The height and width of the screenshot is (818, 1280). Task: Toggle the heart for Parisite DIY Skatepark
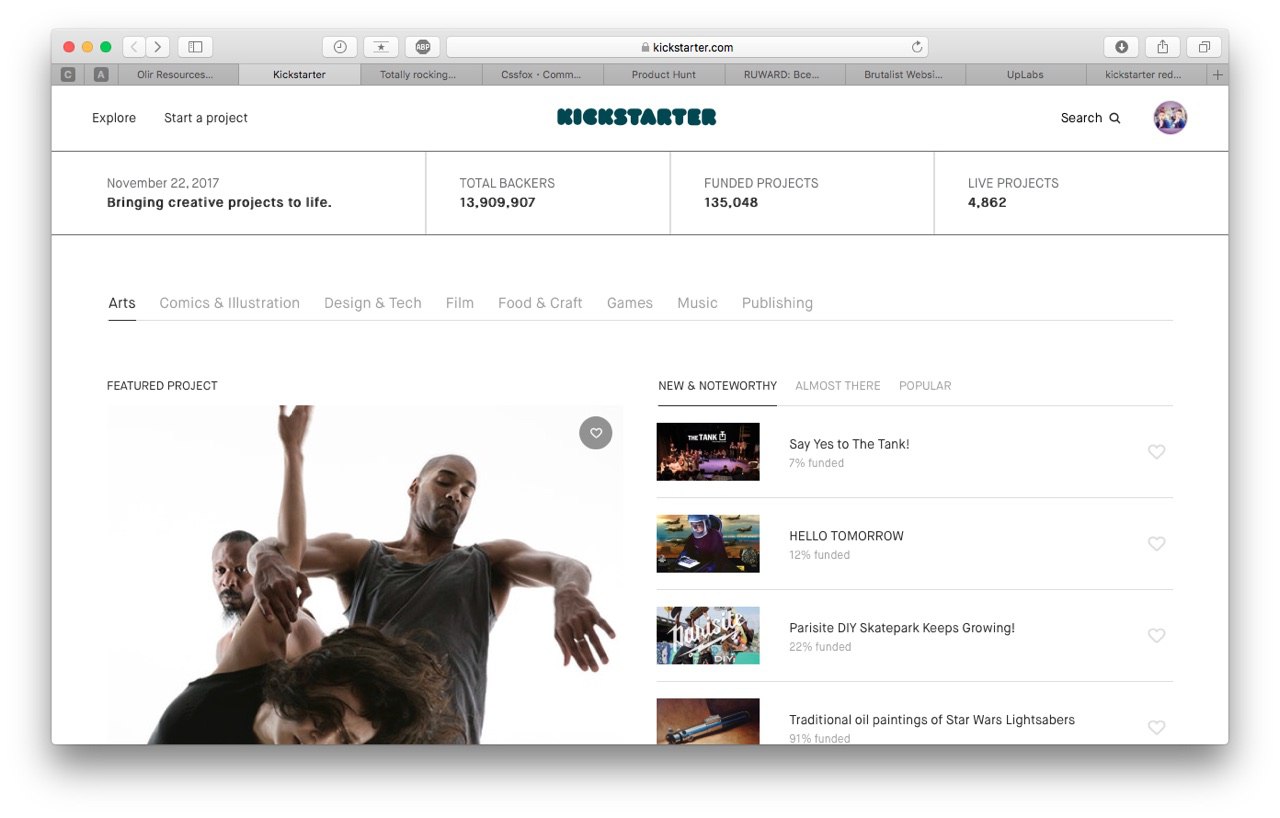1156,636
